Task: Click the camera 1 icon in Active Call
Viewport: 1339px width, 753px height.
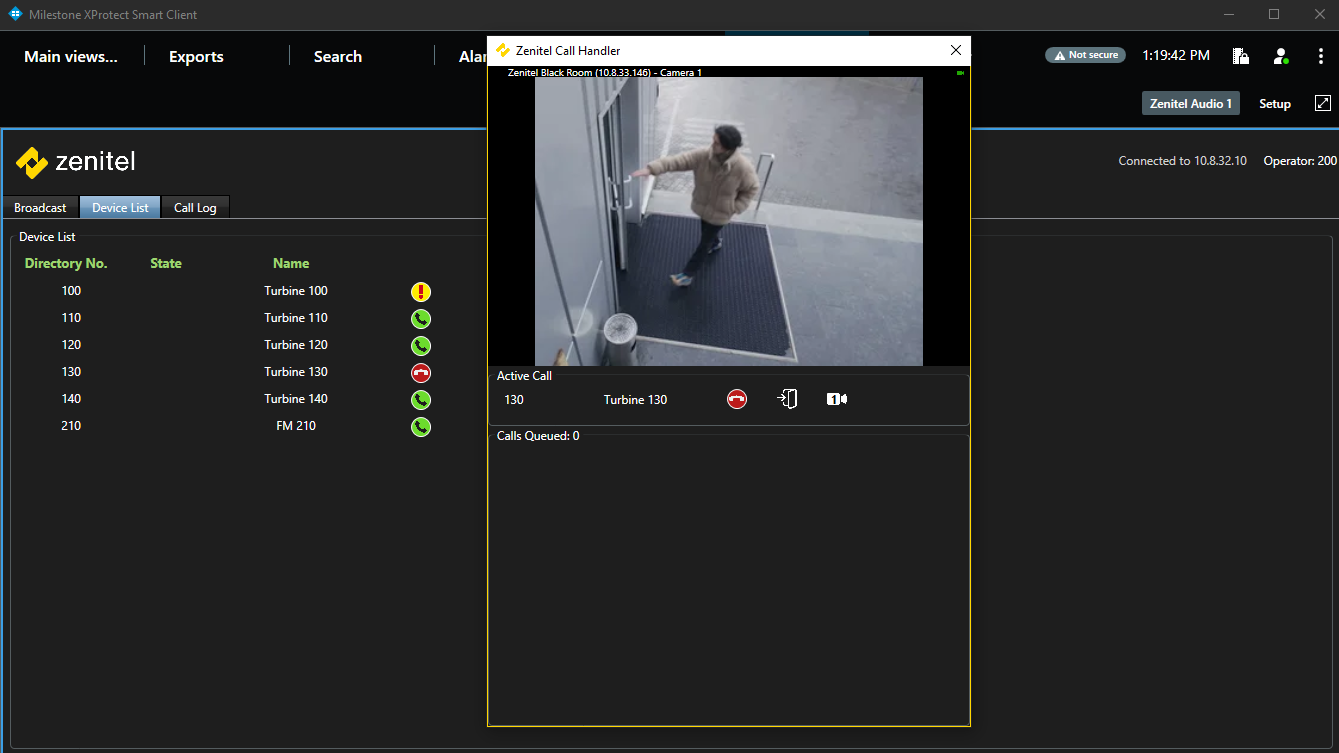Action: [837, 399]
